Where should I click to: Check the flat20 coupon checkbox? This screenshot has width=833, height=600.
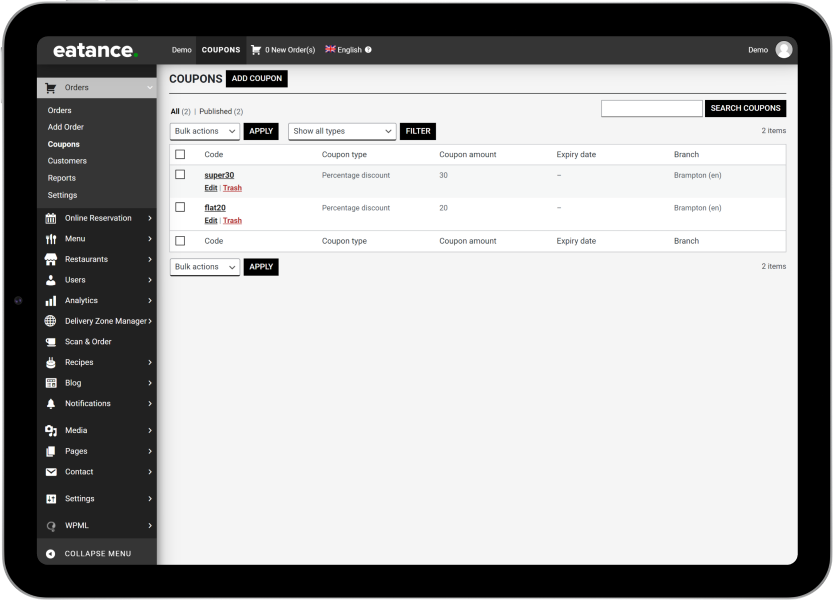pos(180,207)
